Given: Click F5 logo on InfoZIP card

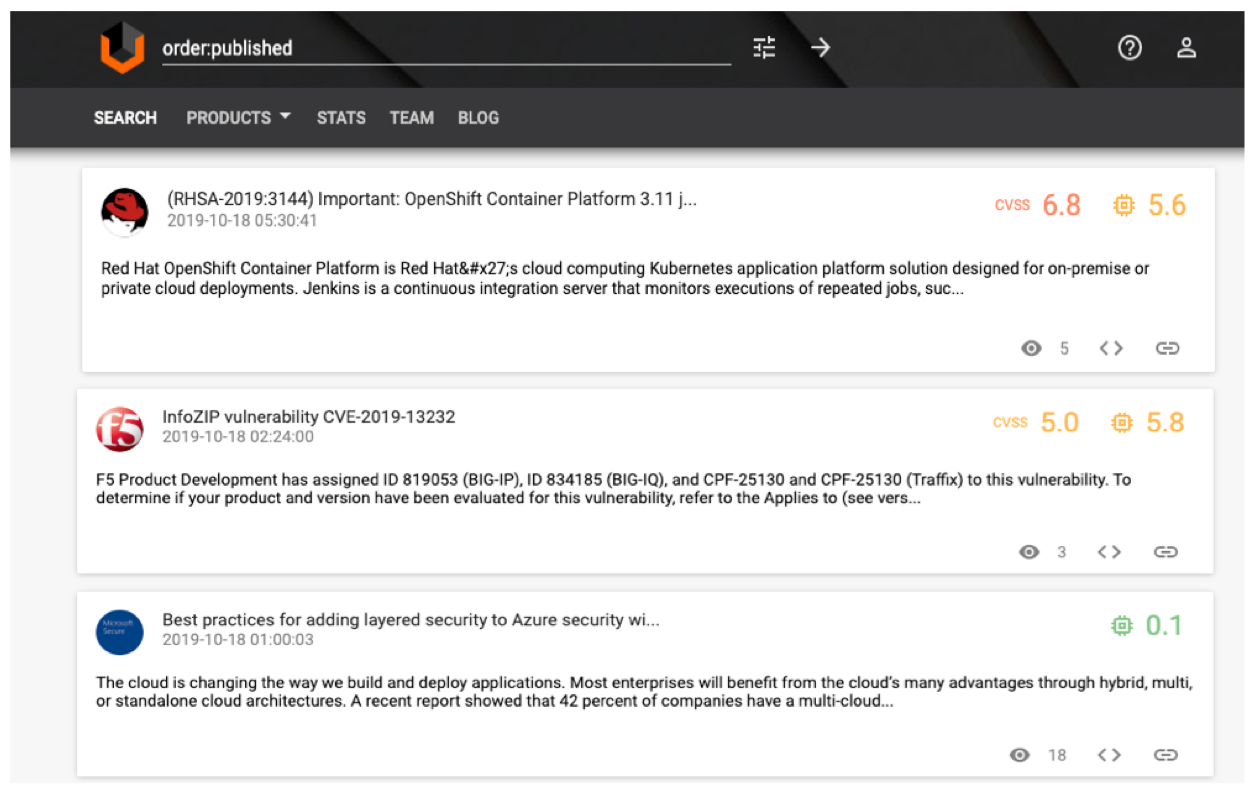Looking at the screenshot, I should click(120, 429).
